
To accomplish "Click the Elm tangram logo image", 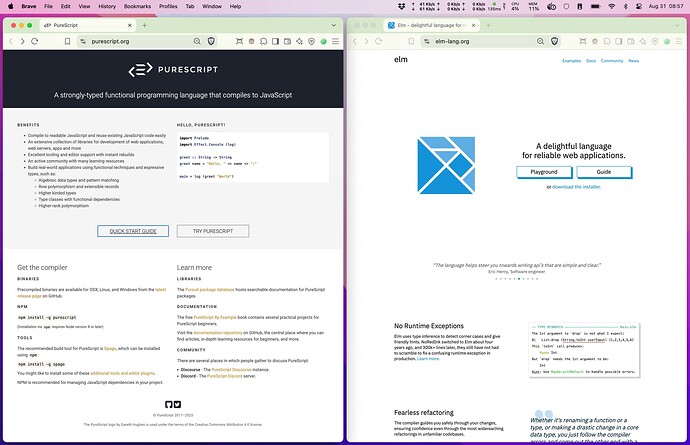I will click(446, 165).
